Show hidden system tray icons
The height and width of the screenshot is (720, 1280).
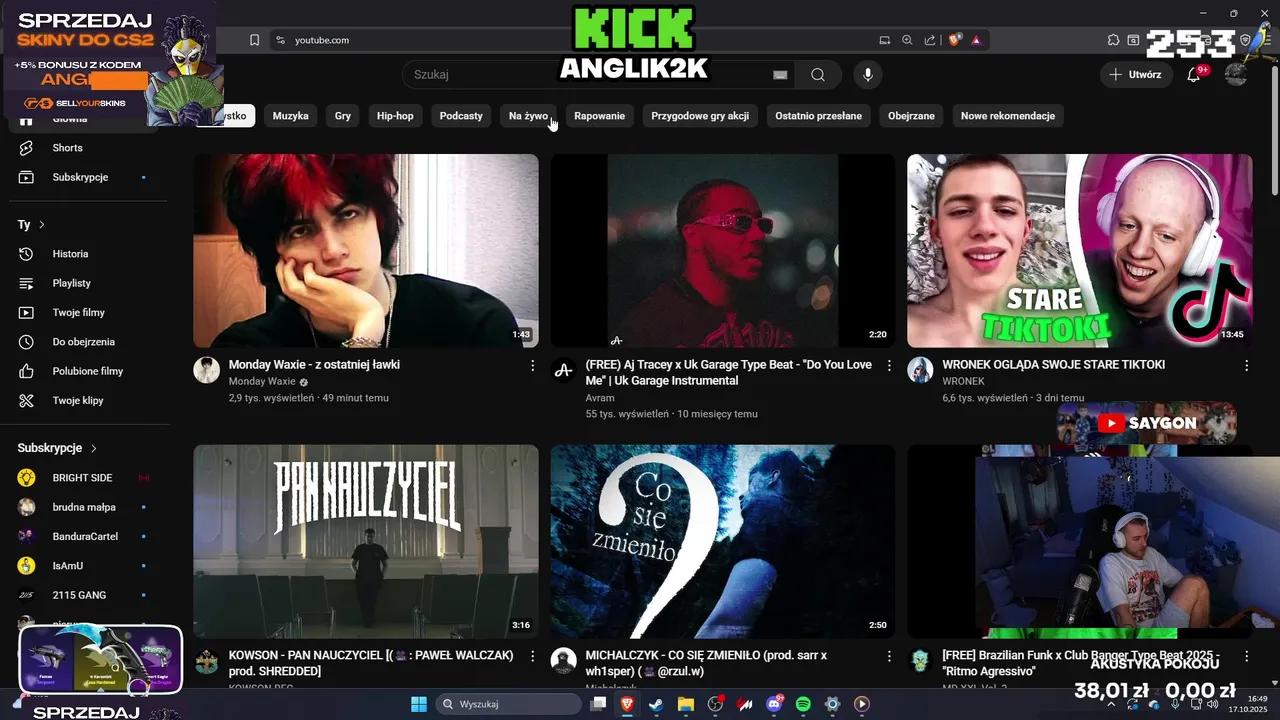tap(1110, 704)
